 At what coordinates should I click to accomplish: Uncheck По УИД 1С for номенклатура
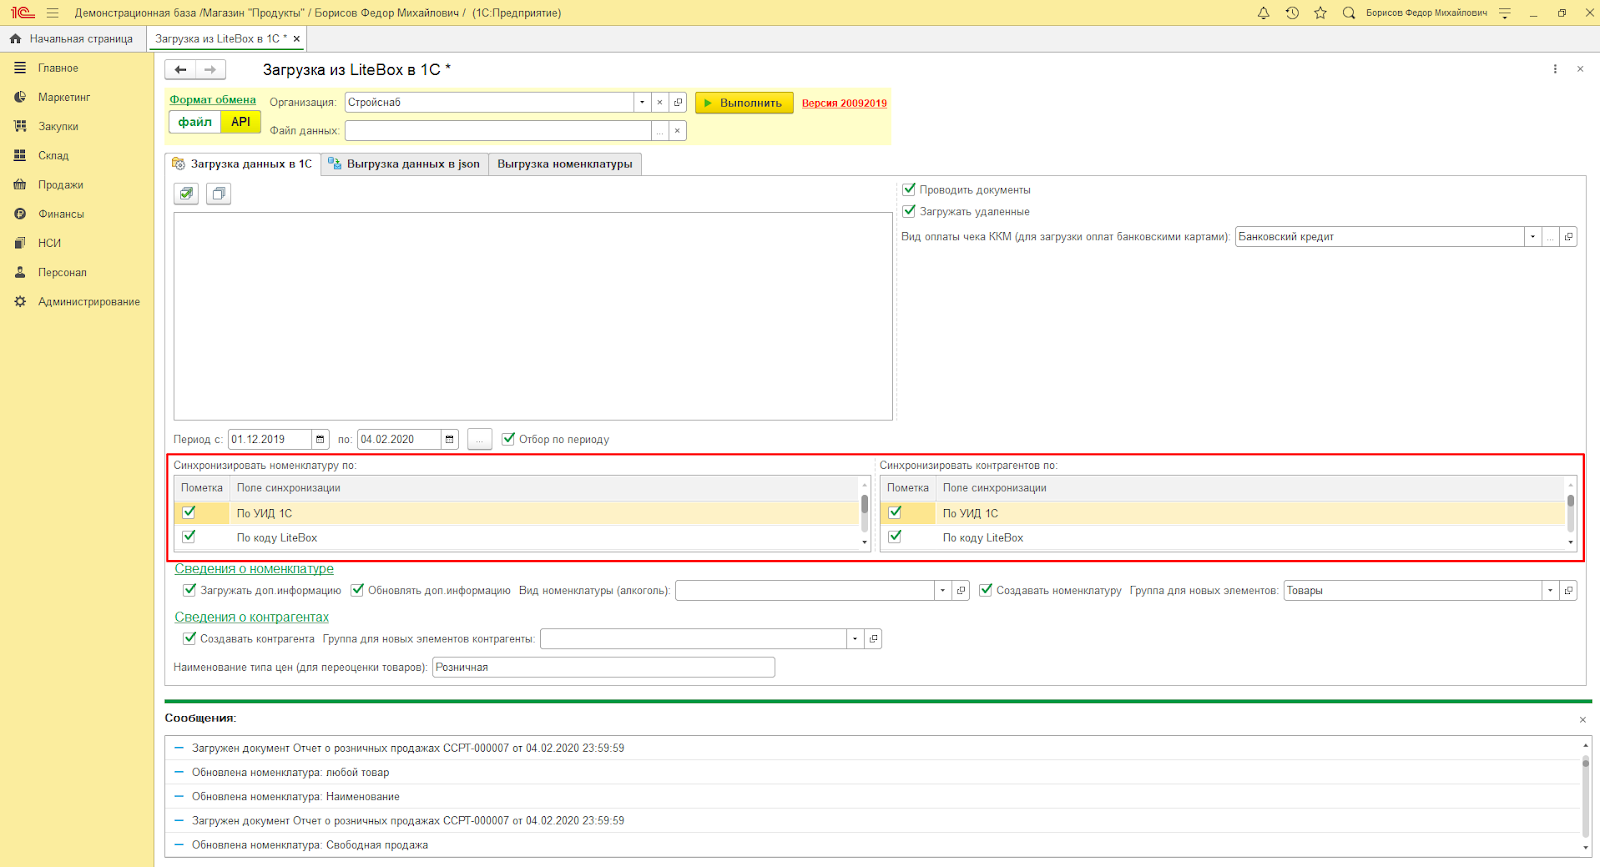click(189, 512)
